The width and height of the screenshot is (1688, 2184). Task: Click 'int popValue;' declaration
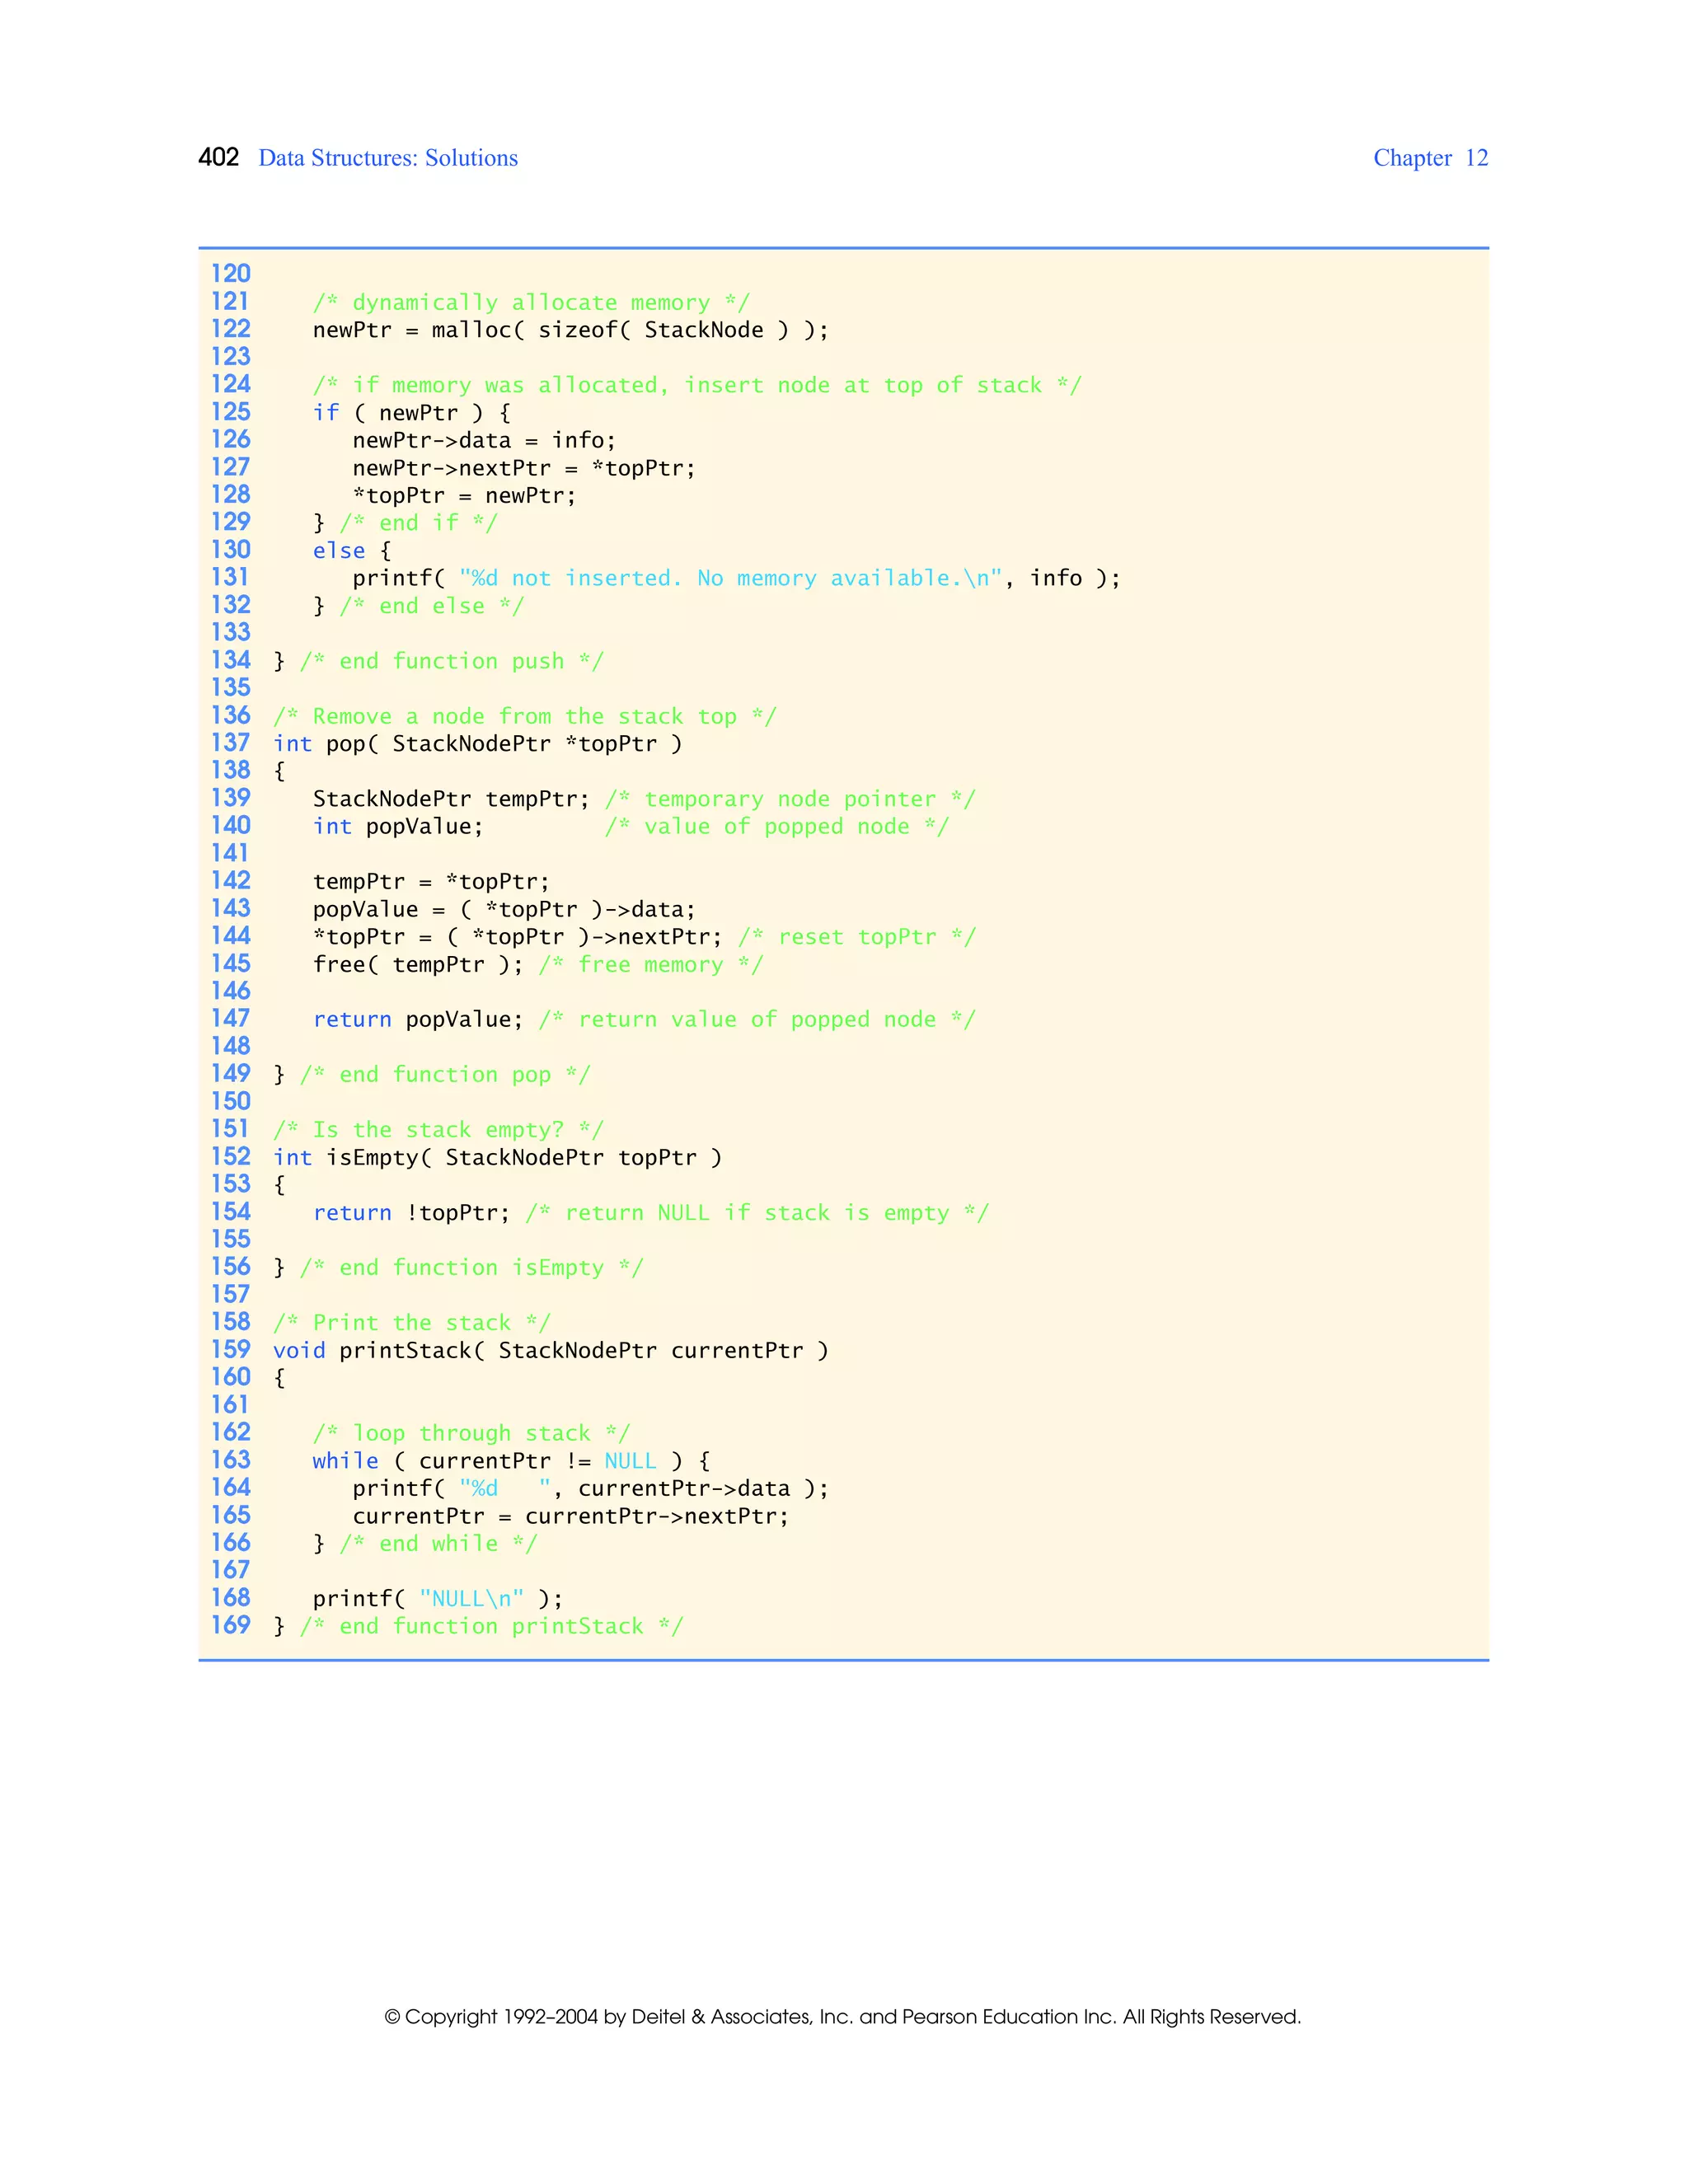click(398, 827)
